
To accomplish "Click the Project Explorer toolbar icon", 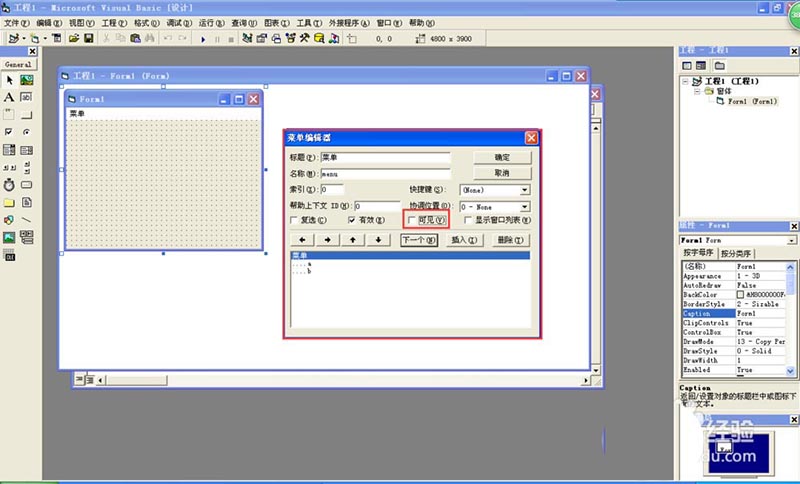I will [247, 38].
